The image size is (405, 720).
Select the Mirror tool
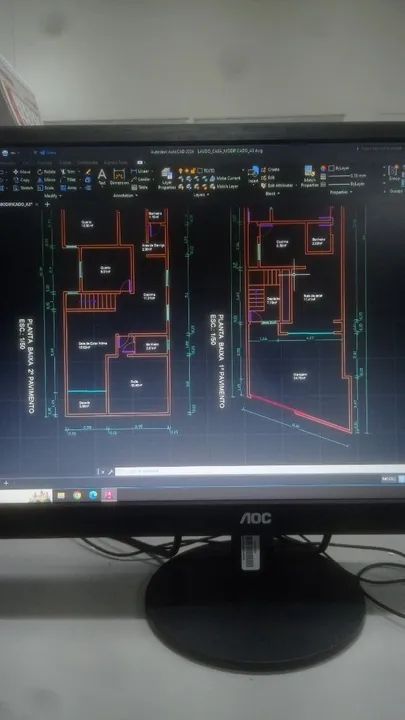pyautogui.click(x=46, y=180)
